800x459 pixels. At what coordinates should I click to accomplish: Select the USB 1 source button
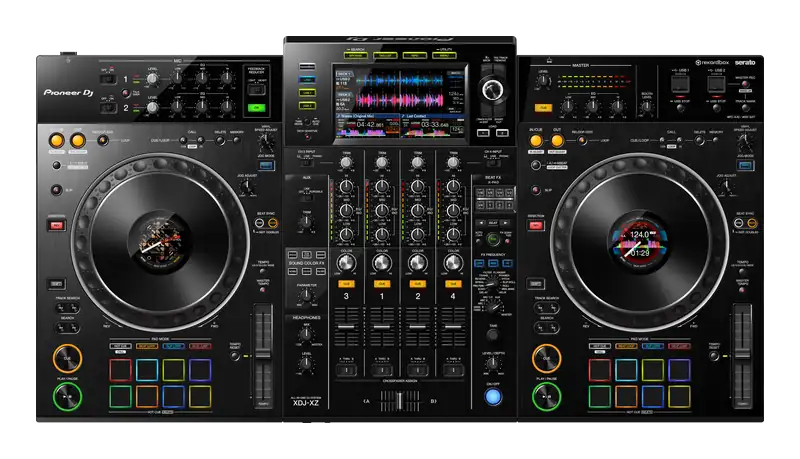307,93
